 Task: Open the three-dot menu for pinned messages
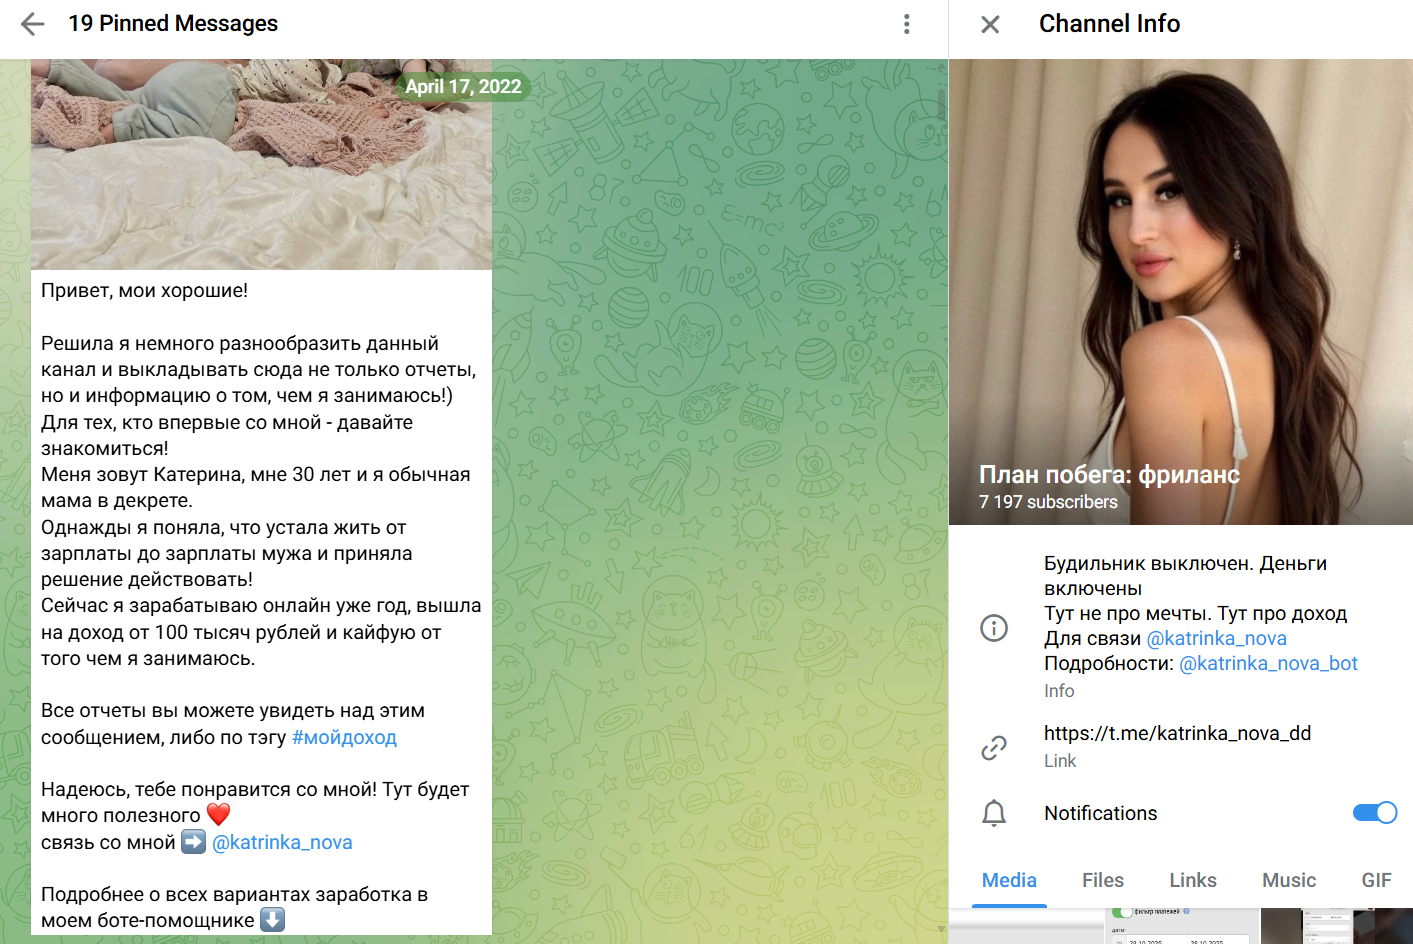(x=907, y=23)
